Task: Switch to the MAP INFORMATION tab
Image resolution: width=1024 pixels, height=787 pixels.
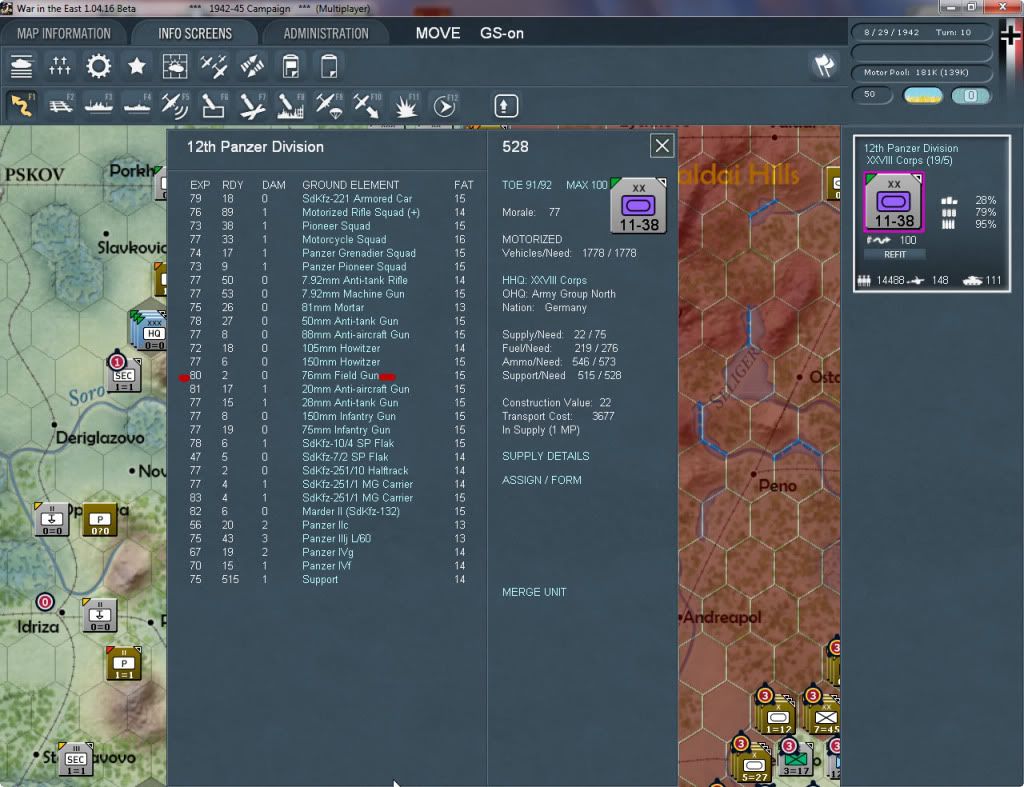Action: point(63,33)
